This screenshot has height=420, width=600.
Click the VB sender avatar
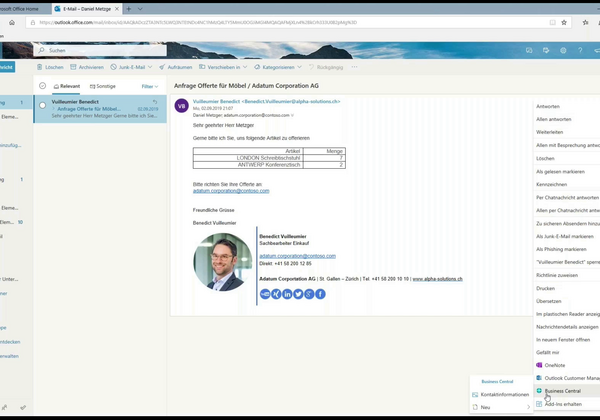(x=181, y=106)
